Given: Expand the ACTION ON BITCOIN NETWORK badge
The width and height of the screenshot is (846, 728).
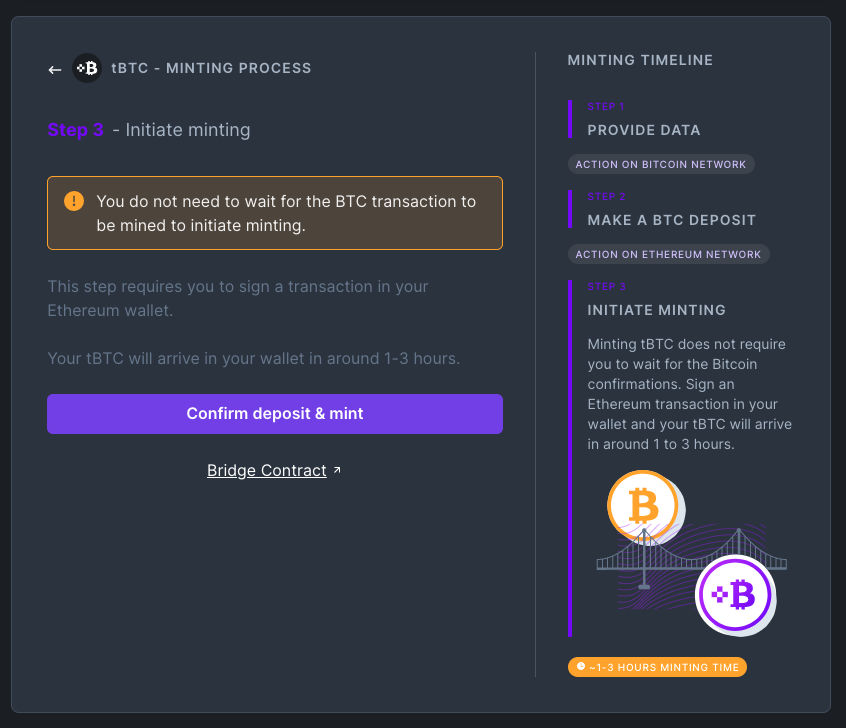Looking at the screenshot, I should pos(661,164).
